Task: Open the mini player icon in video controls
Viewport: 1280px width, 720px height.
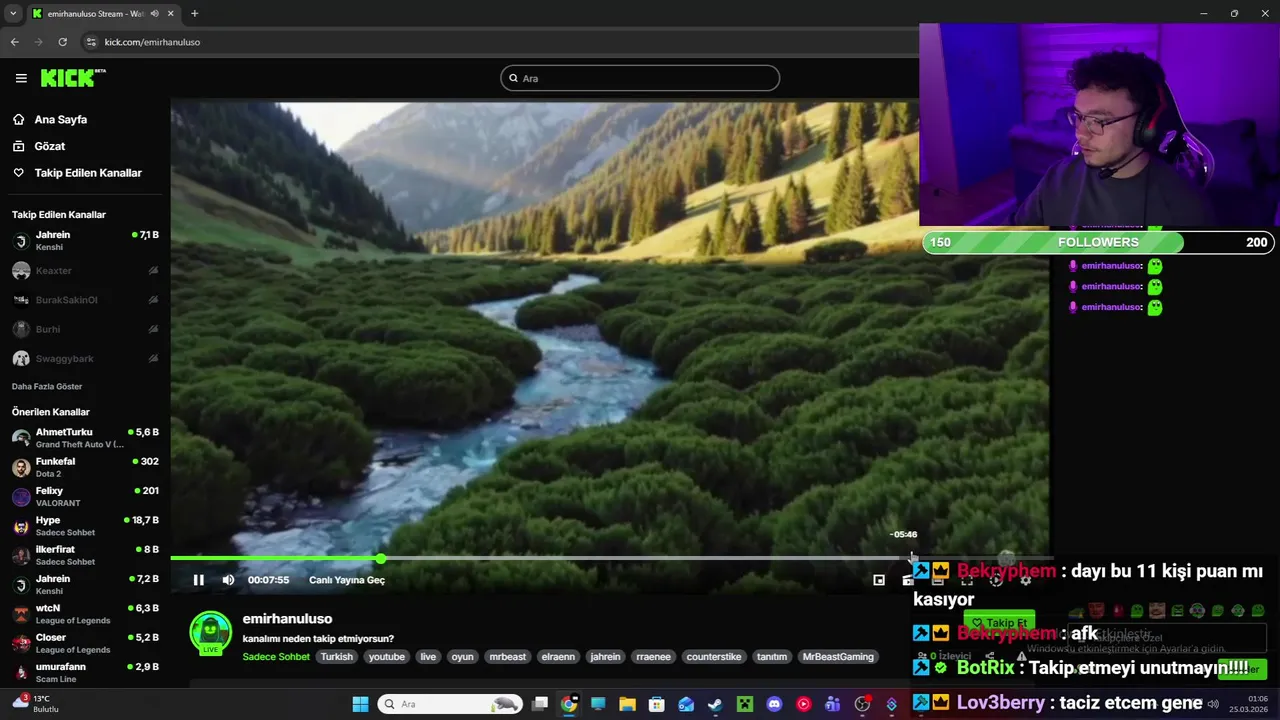Action: pos(878,580)
